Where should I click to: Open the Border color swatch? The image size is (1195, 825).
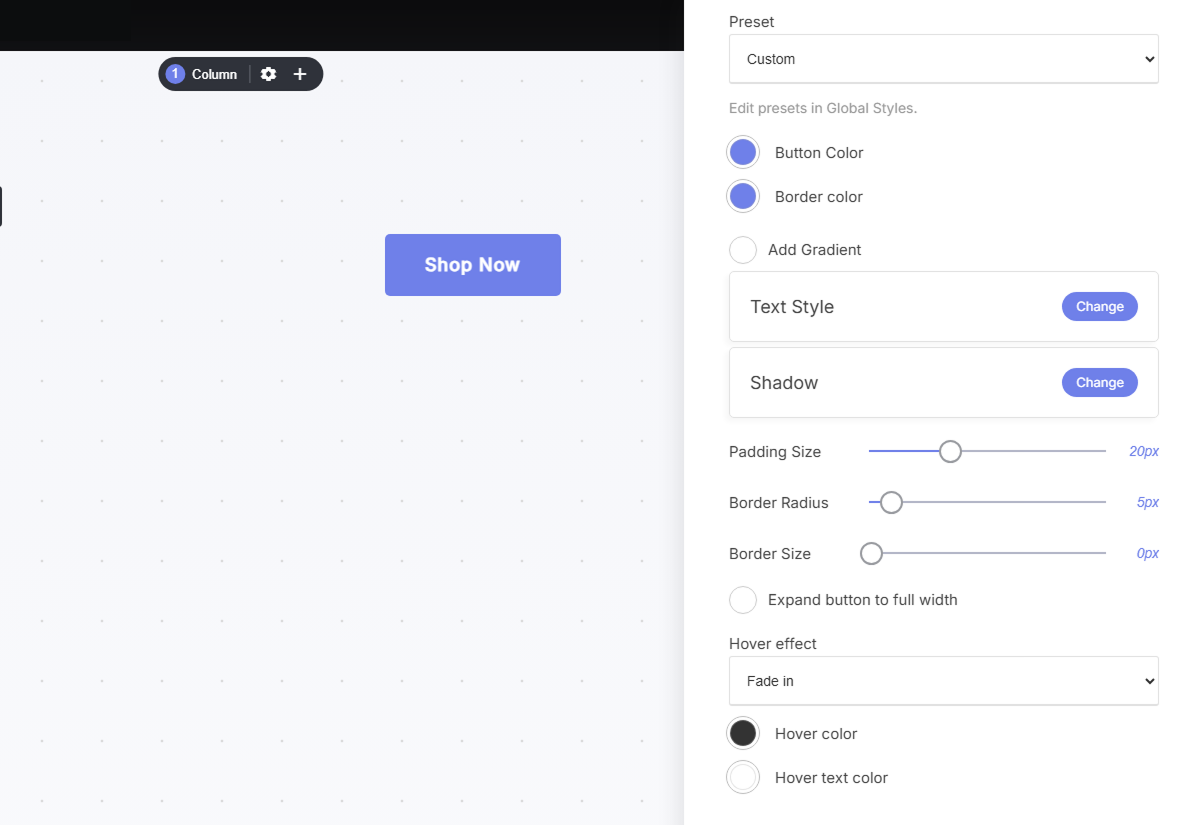point(743,197)
